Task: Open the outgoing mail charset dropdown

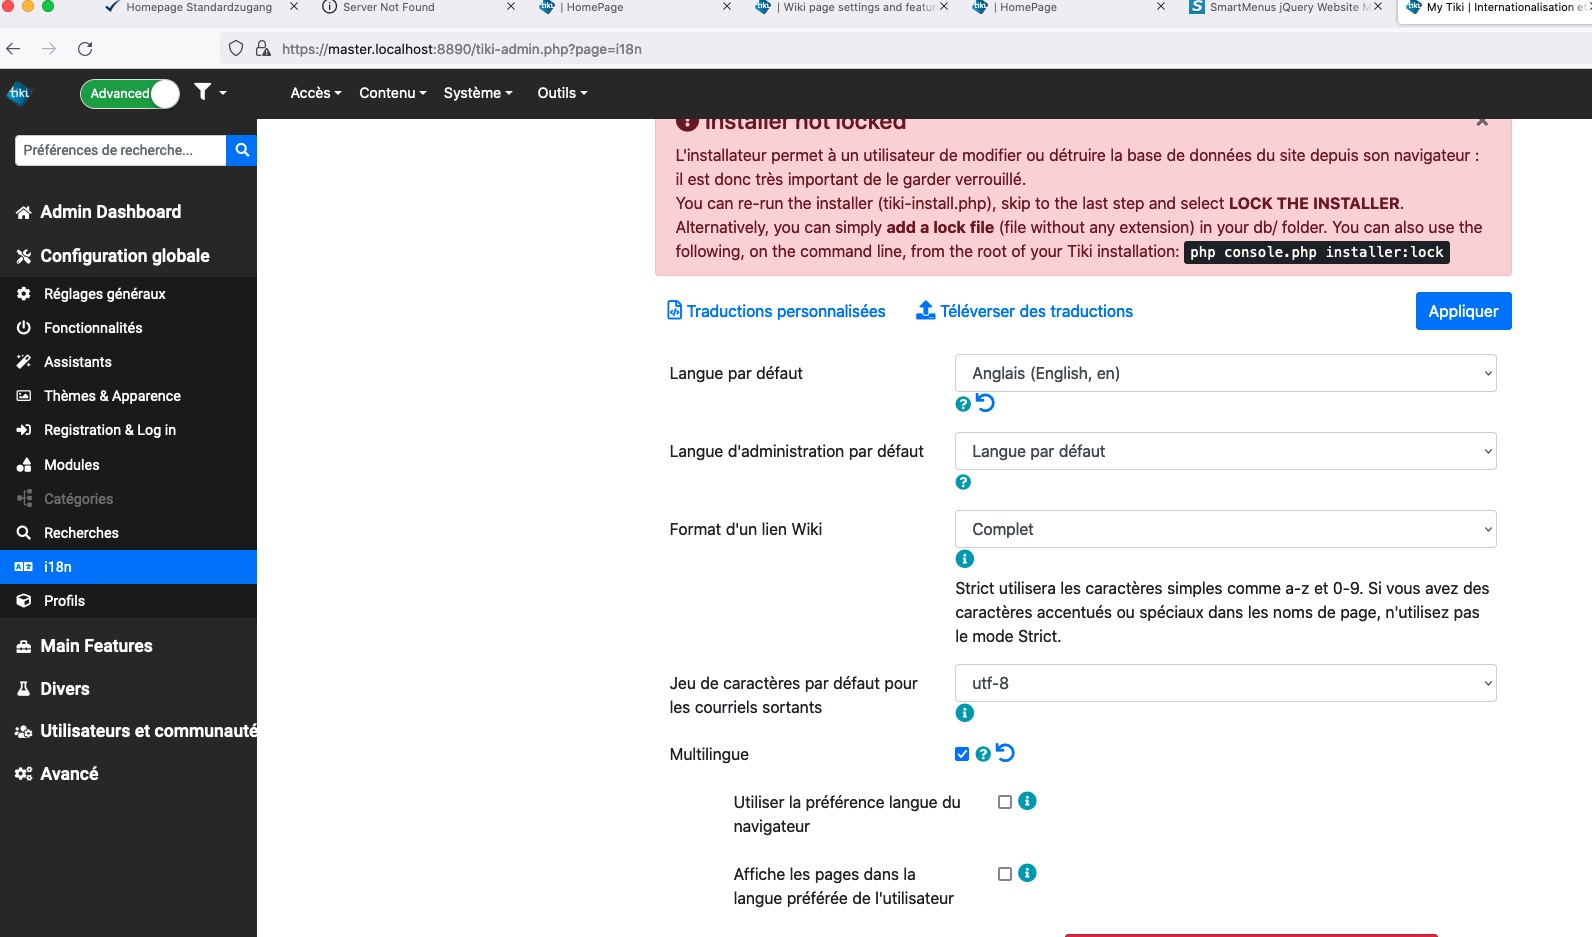Action: pyautogui.click(x=1226, y=683)
